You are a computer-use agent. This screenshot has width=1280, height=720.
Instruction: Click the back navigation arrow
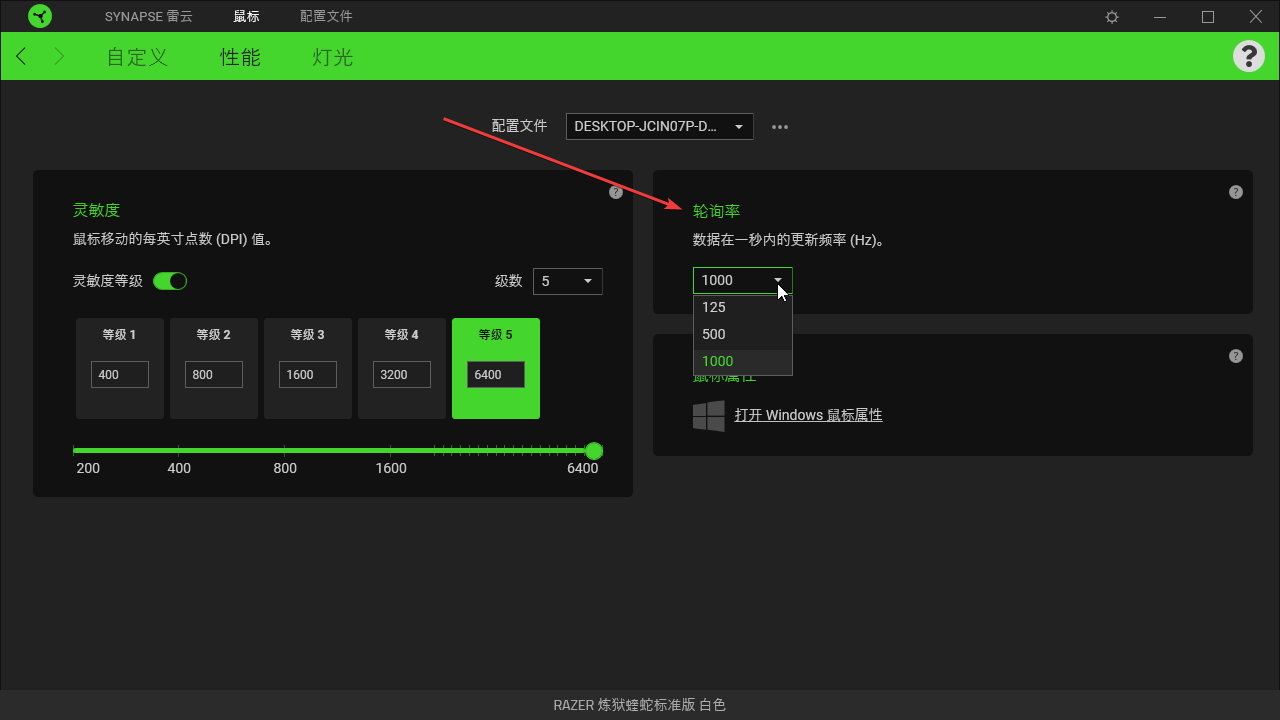tap(20, 56)
